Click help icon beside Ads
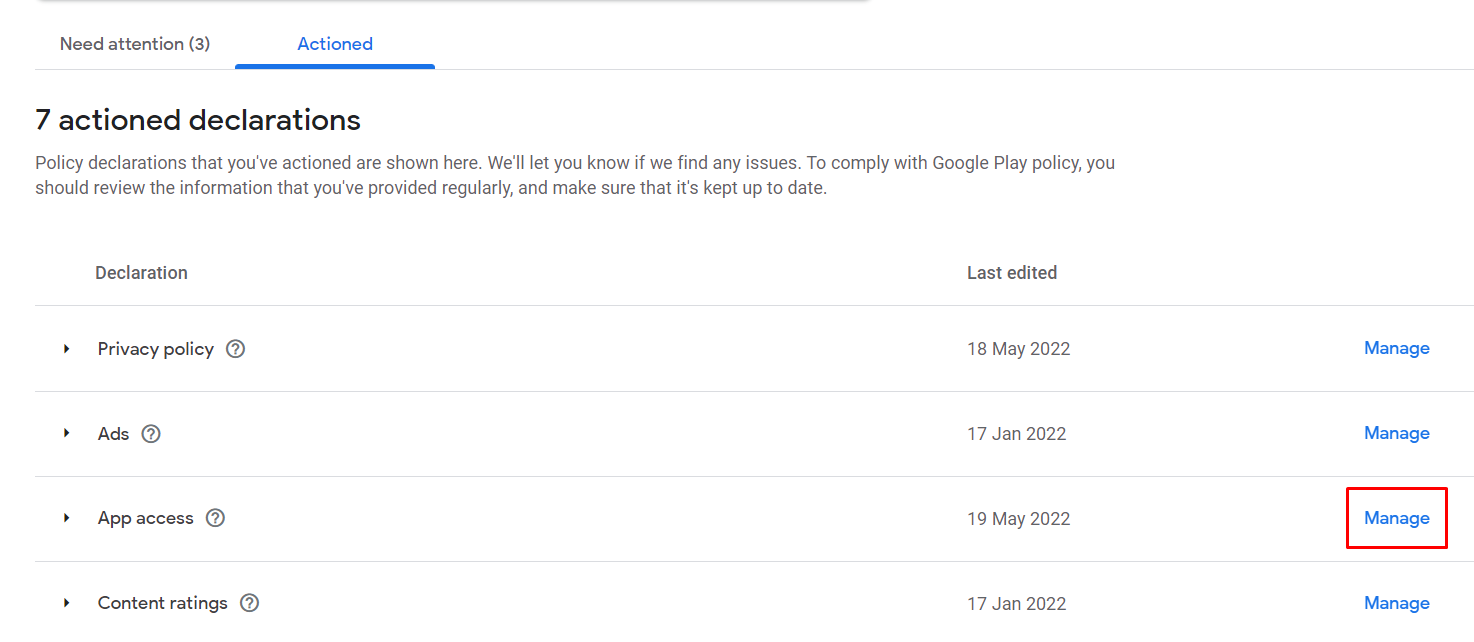Screen dimensions: 1474x642 click(151, 434)
